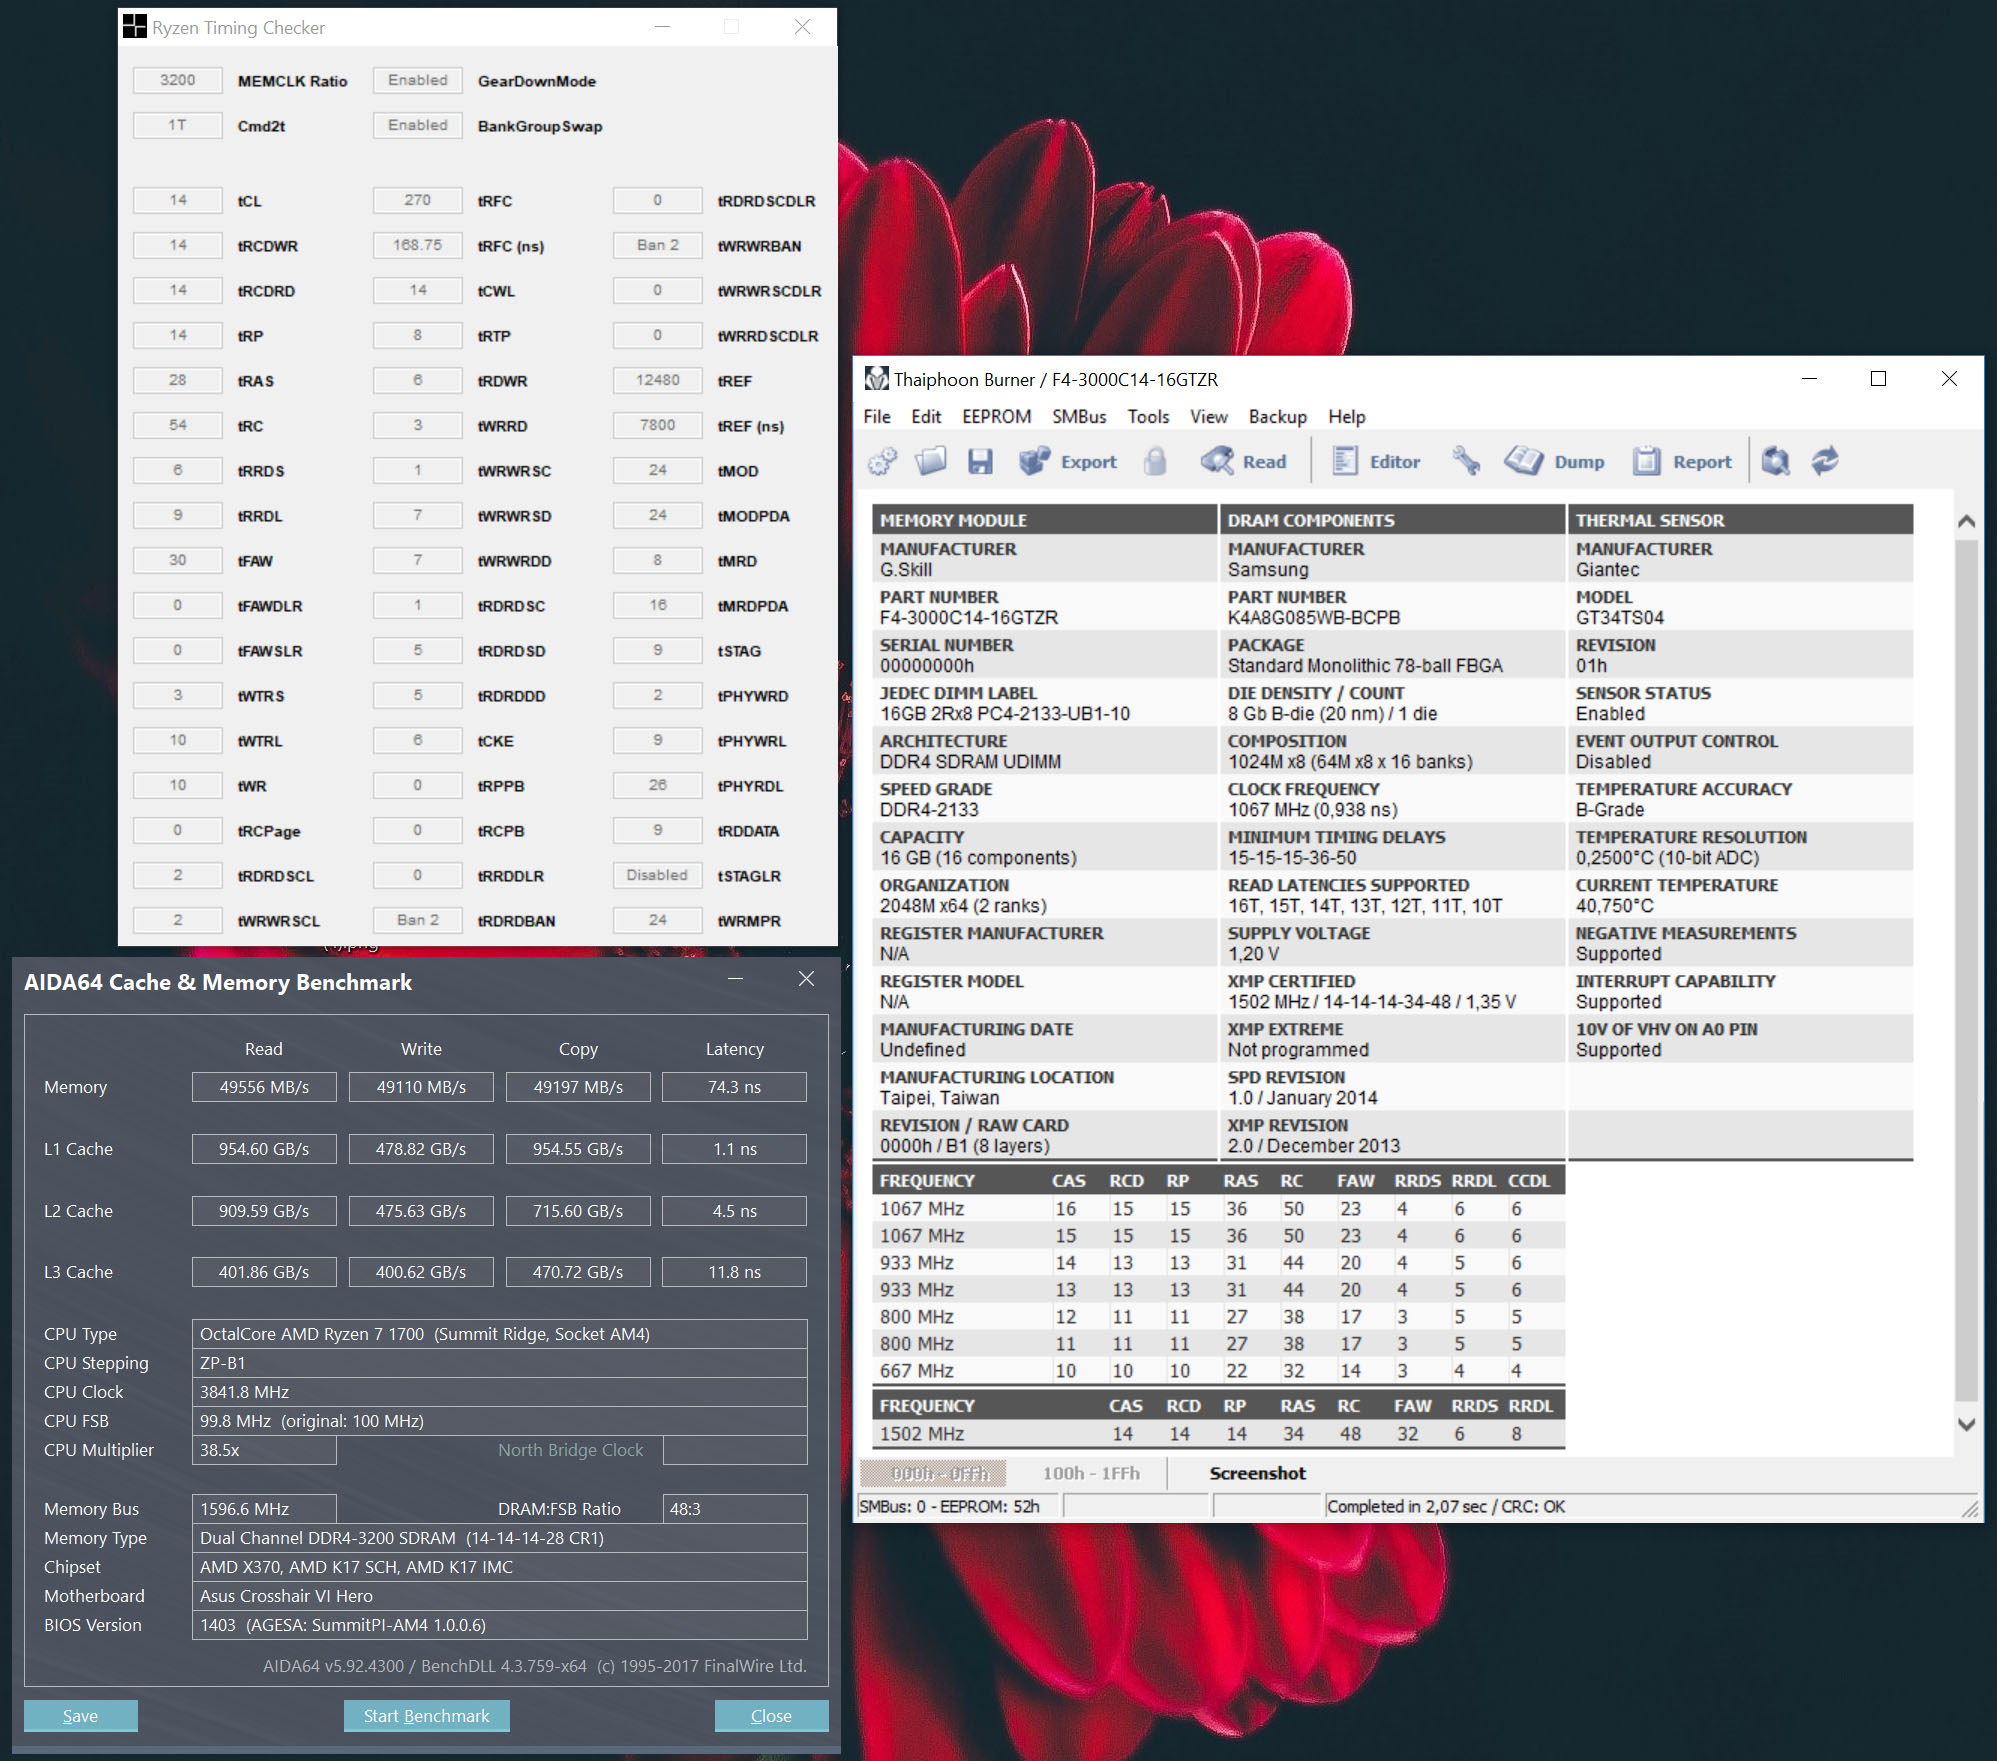Image resolution: width=1997 pixels, height=1761 pixels.
Task: Click the floppy disk save icon
Action: 980,461
